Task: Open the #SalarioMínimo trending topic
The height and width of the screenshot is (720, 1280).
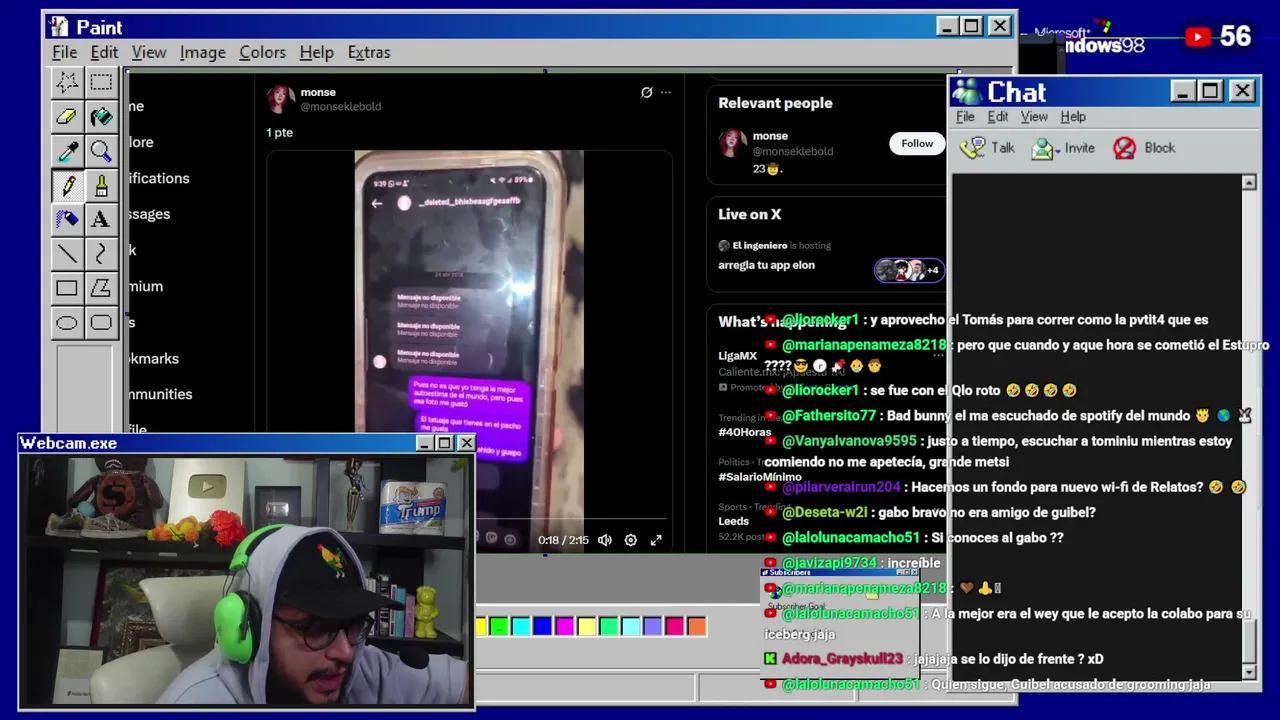Action: click(761, 477)
